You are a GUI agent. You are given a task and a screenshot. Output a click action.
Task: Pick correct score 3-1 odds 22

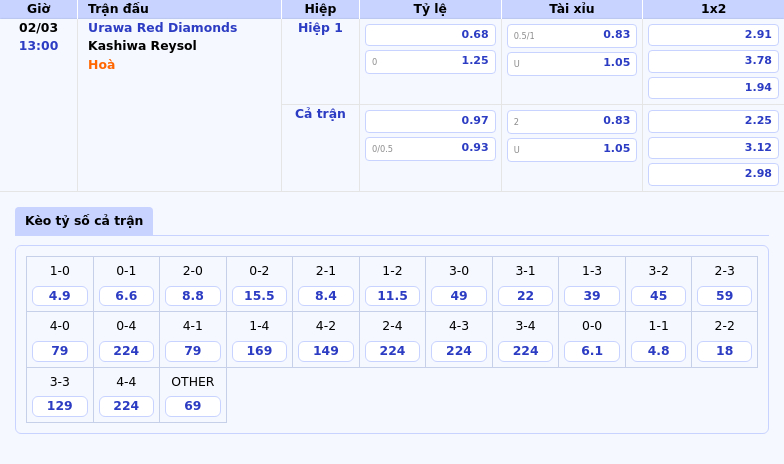click(526, 296)
